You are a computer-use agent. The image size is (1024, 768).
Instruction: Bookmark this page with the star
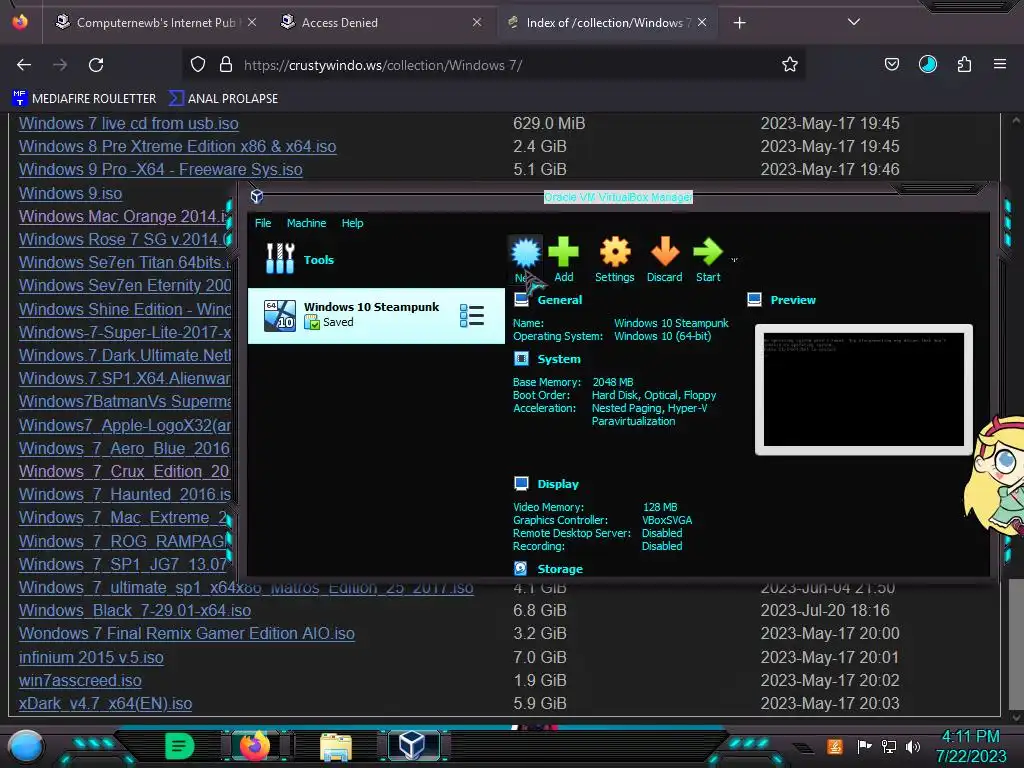coord(790,64)
